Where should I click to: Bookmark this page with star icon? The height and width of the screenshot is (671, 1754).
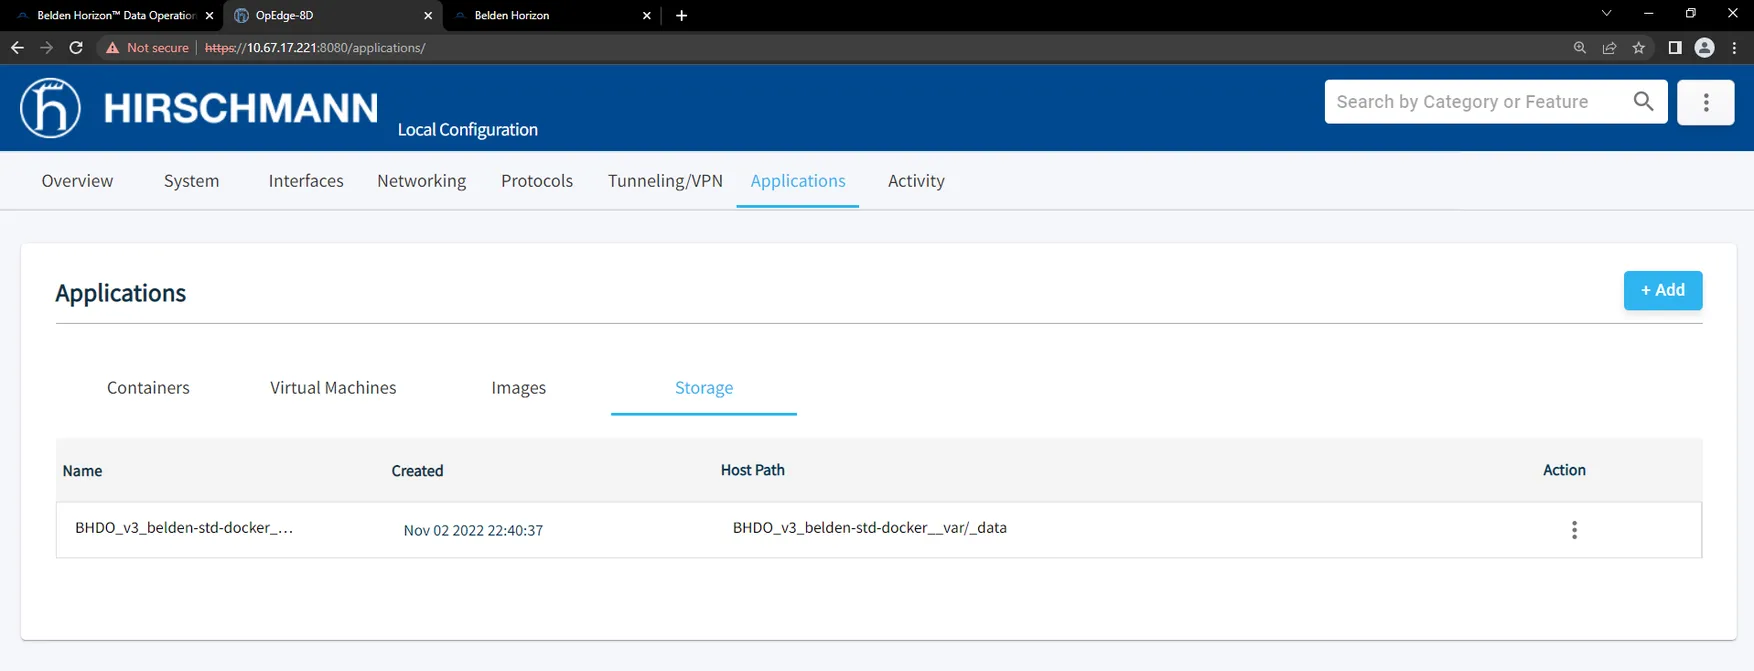click(x=1639, y=48)
